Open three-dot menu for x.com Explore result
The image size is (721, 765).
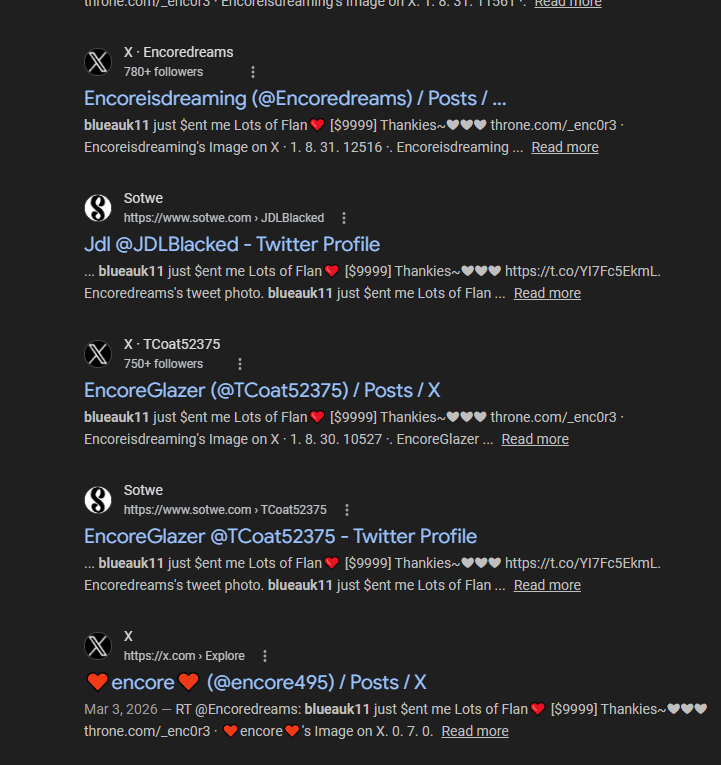pos(265,656)
